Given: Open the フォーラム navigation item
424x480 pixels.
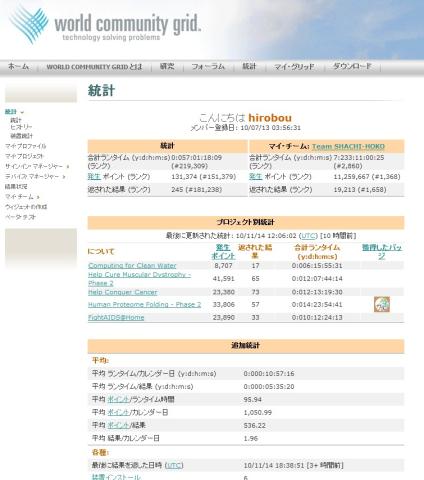Looking at the screenshot, I should [208, 67].
